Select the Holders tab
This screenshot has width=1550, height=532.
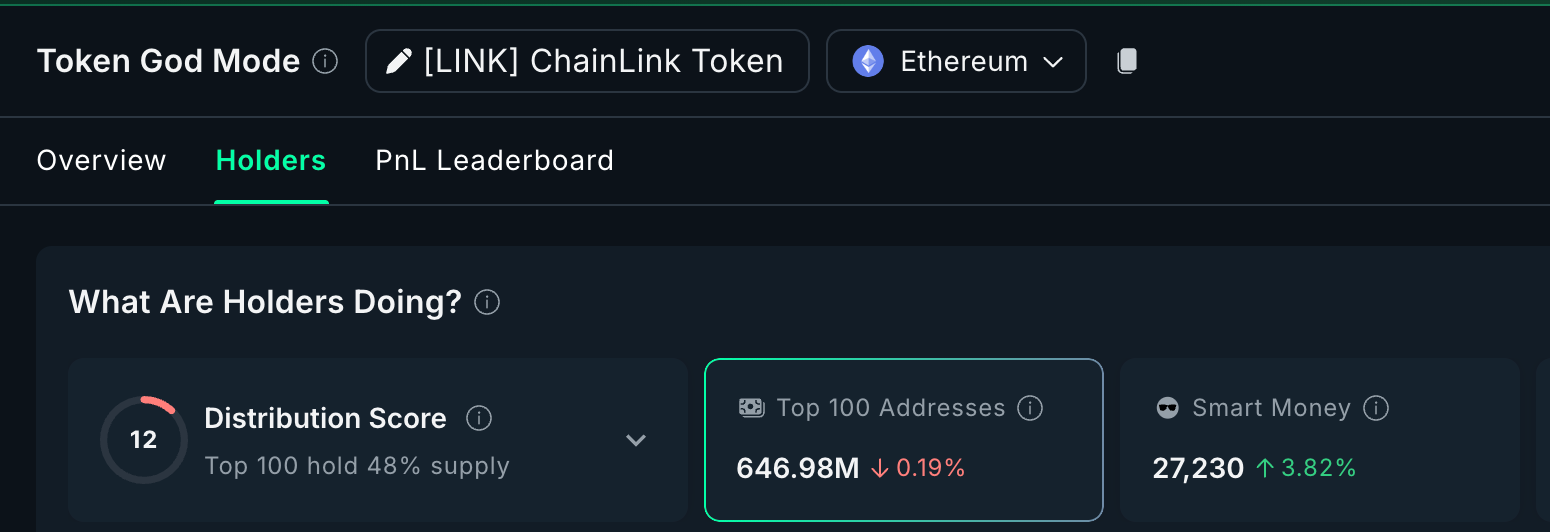[x=271, y=161]
